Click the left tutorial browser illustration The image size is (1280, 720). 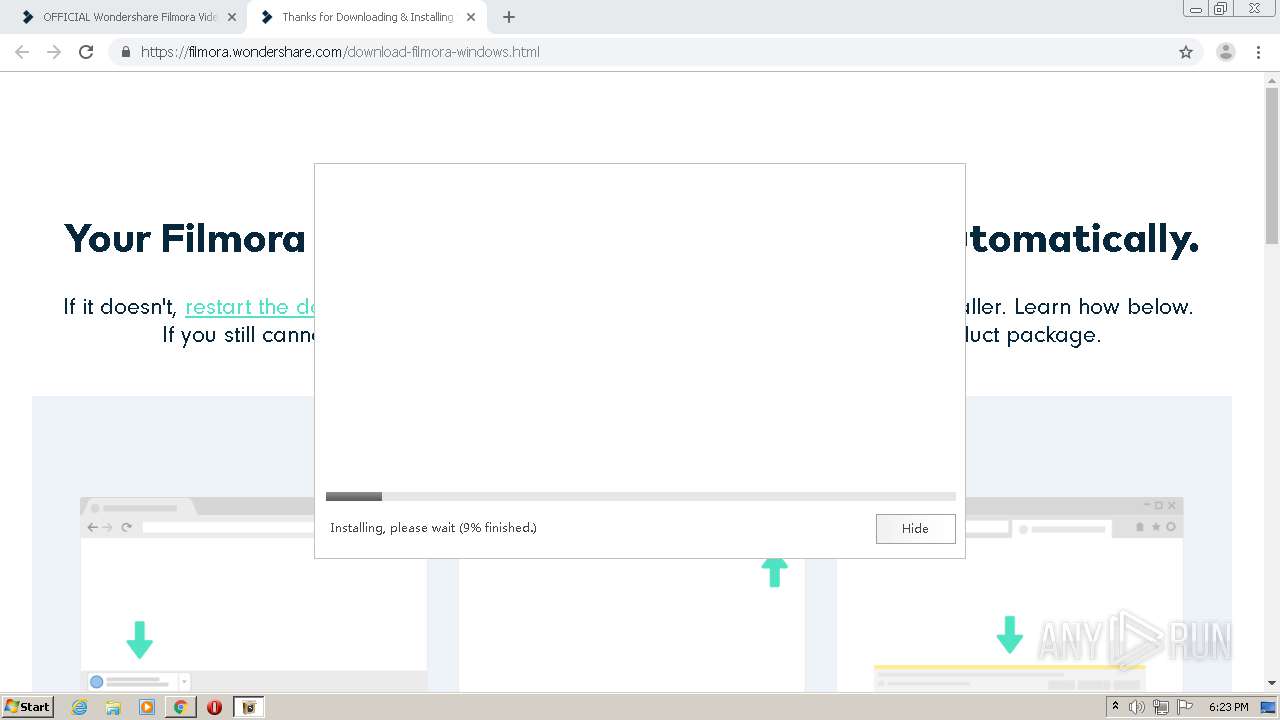point(254,594)
